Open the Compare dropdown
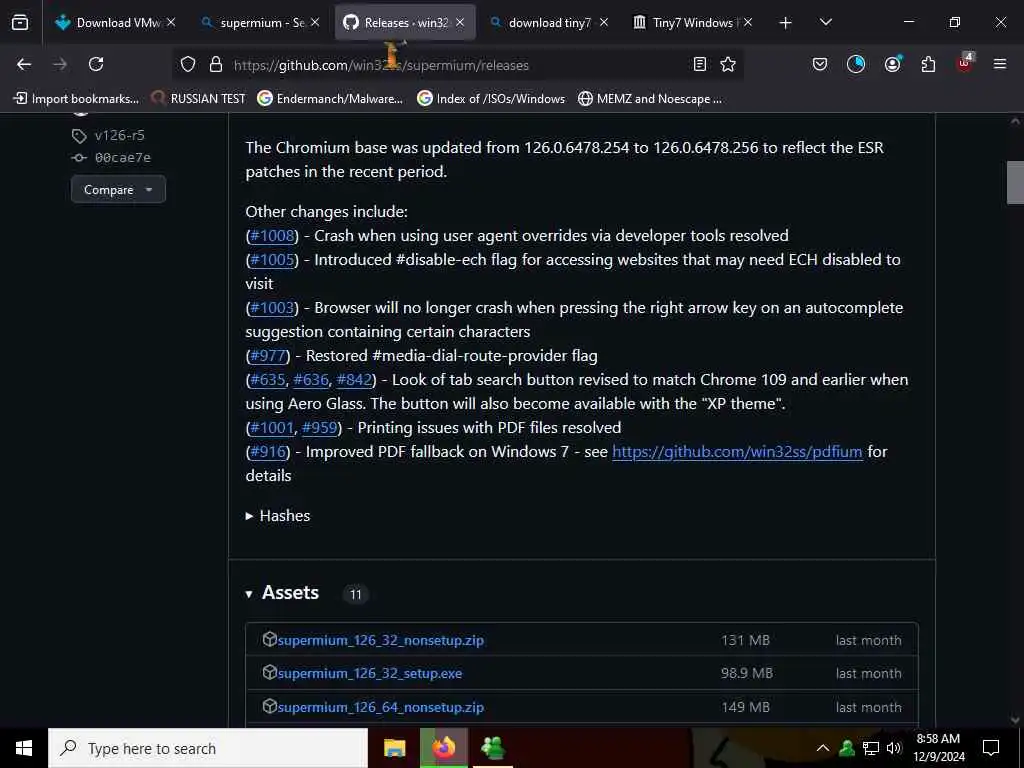1024x768 pixels. (118, 189)
